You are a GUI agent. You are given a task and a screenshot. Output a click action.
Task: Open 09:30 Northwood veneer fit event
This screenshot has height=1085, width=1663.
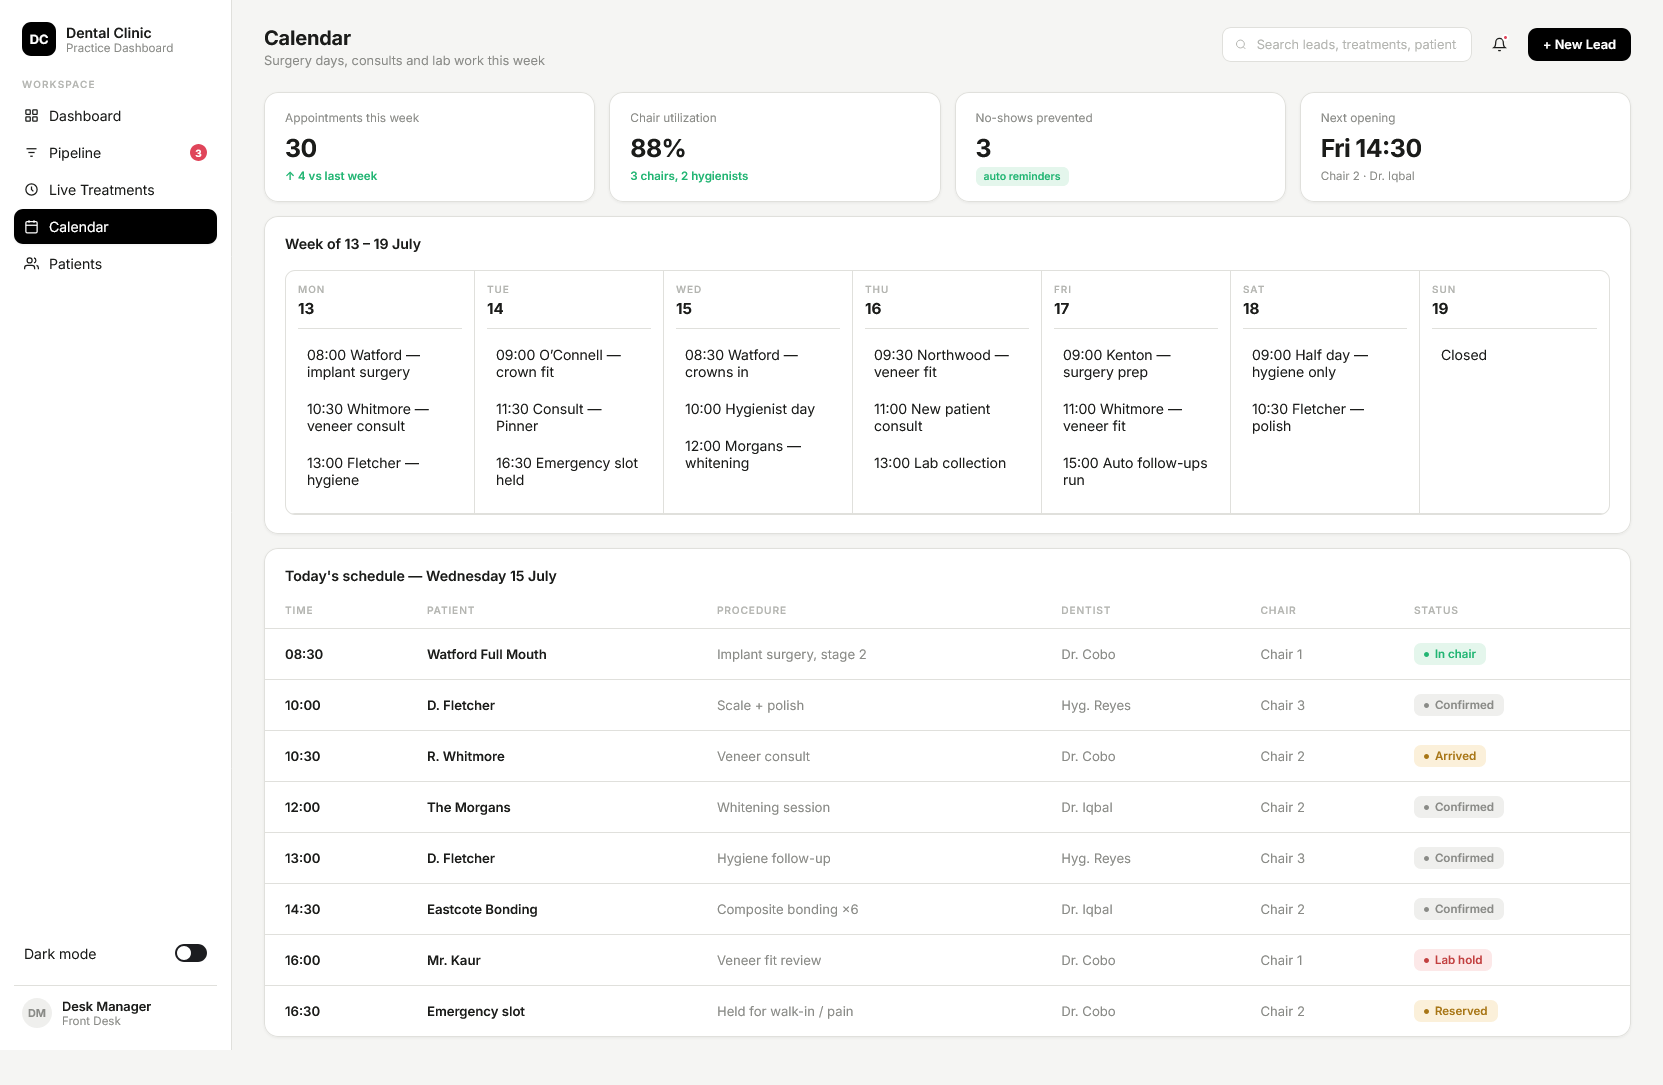point(942,364)
